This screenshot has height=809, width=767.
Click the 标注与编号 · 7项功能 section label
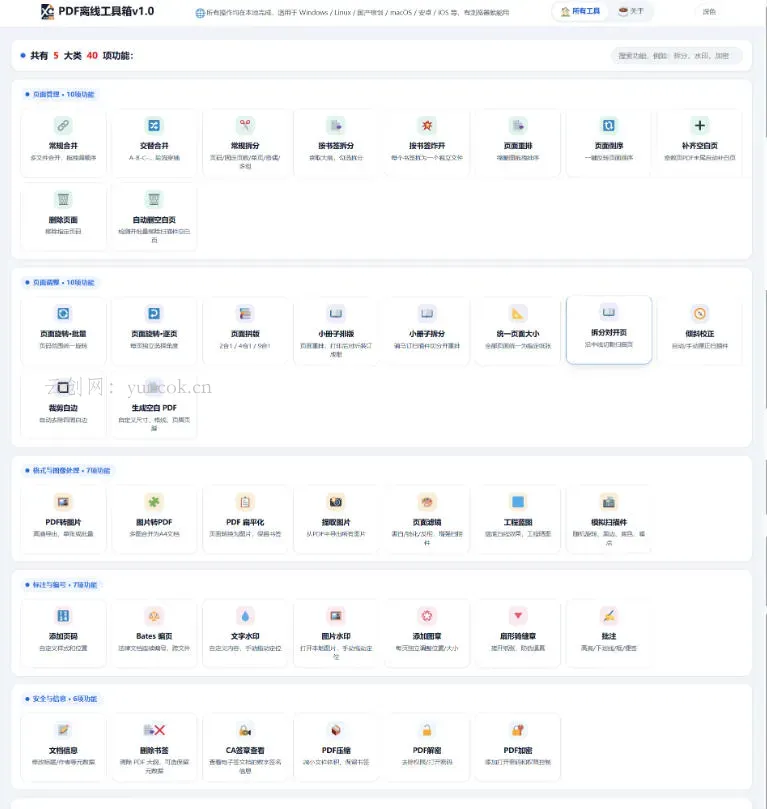[x=61, y=585]
